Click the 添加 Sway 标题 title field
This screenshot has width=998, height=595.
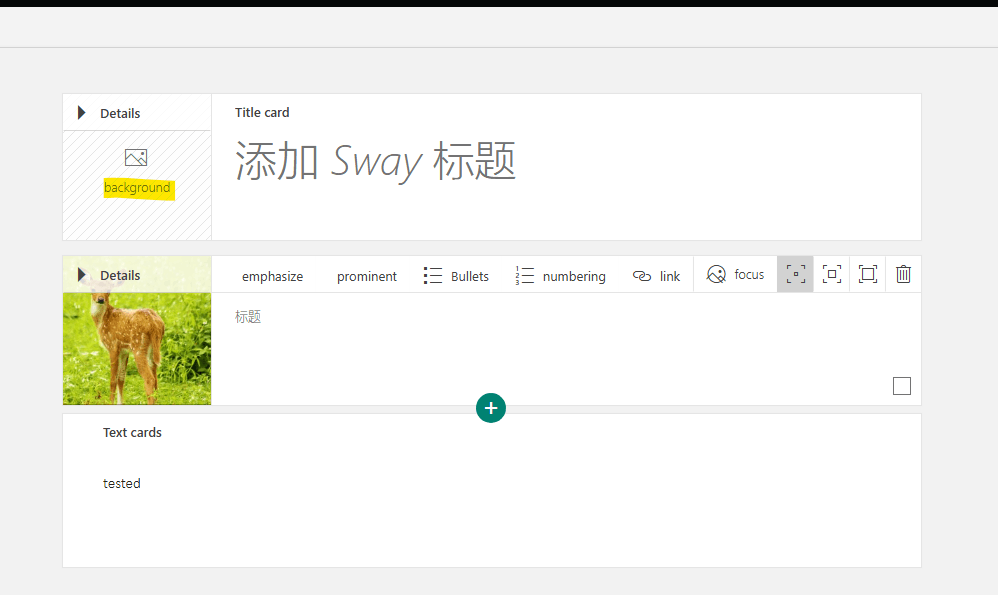pos(375,160)
